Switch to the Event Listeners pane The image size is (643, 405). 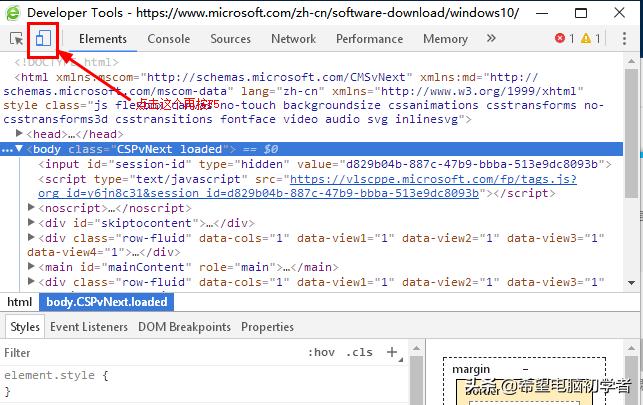[x=89, y=327]
